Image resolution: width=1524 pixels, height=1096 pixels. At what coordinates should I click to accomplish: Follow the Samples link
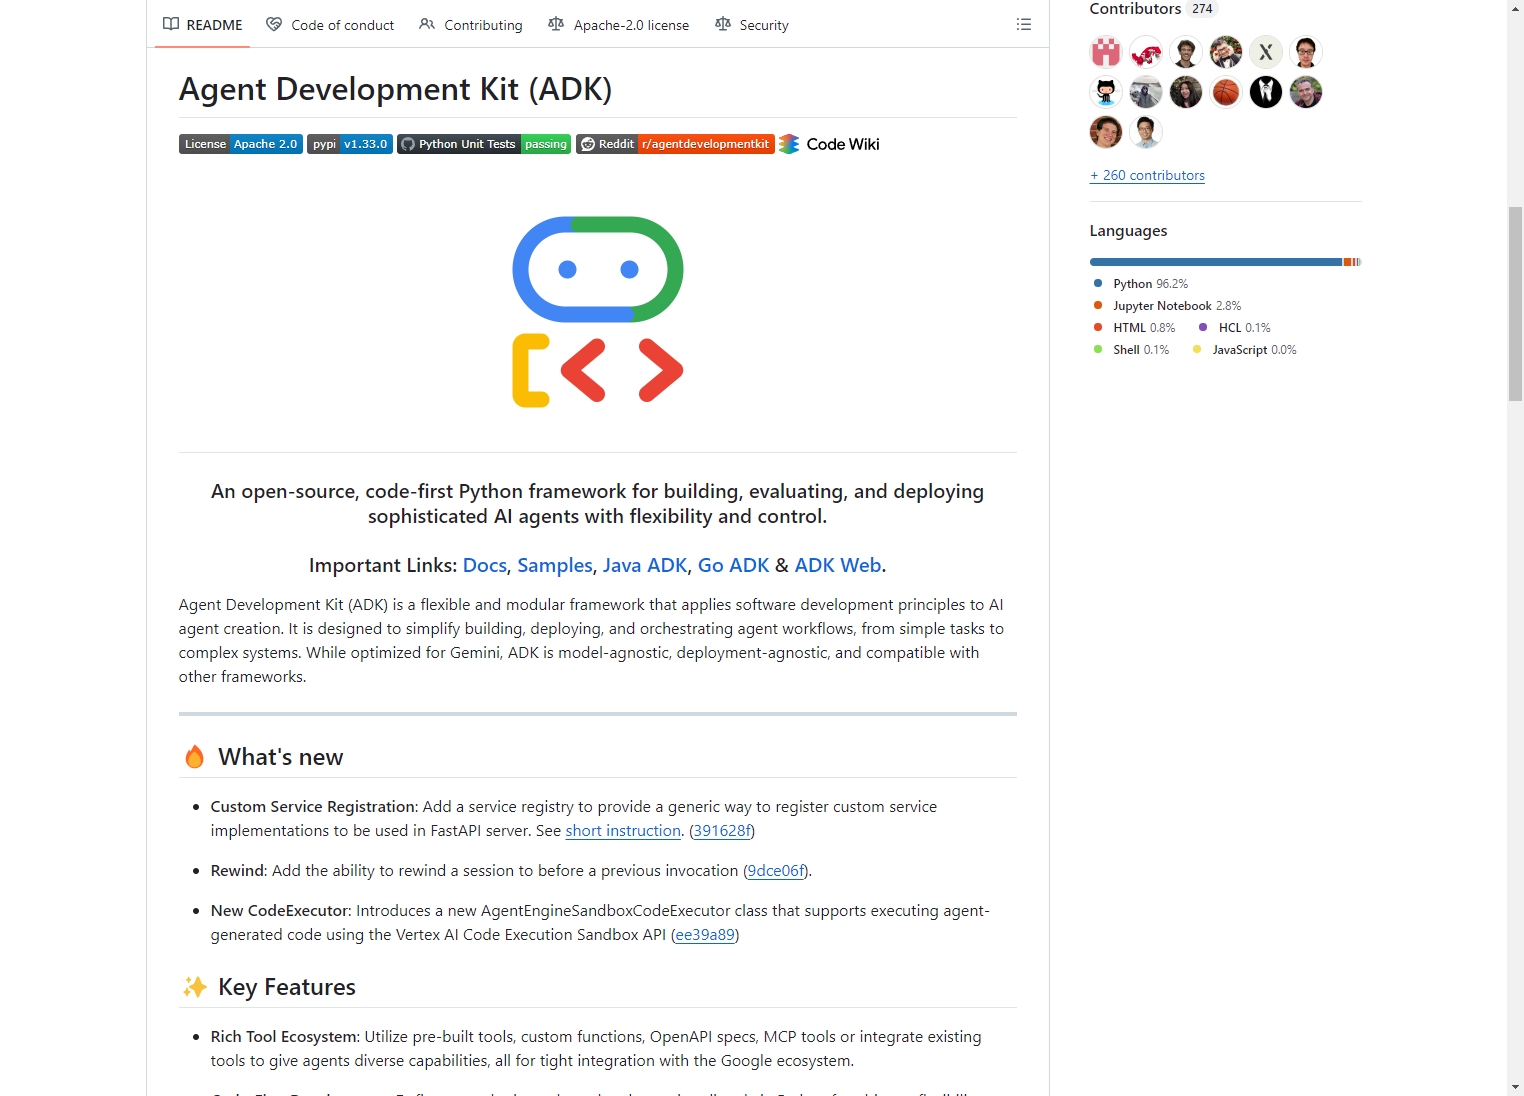pyautogui.click(x=555, y=565)
